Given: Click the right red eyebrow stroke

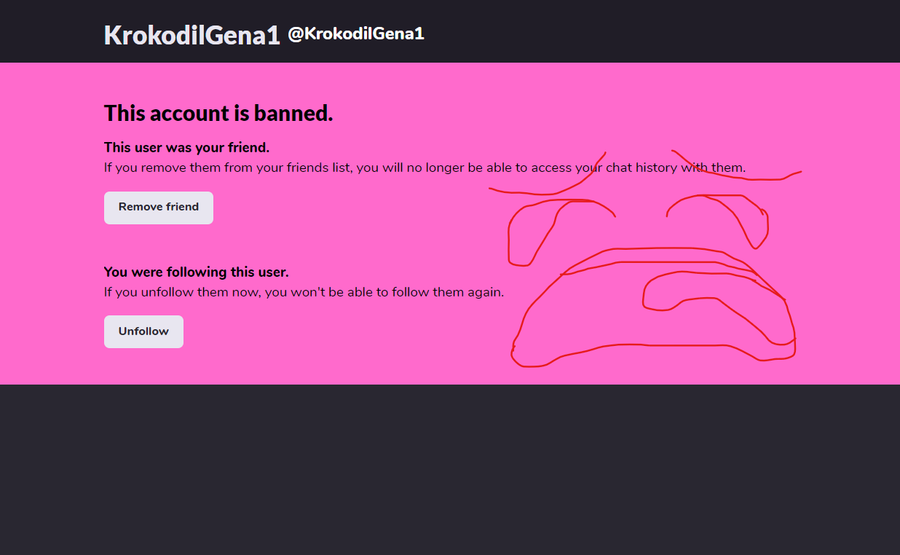Looking at the screenshot, I should [740, 177].
